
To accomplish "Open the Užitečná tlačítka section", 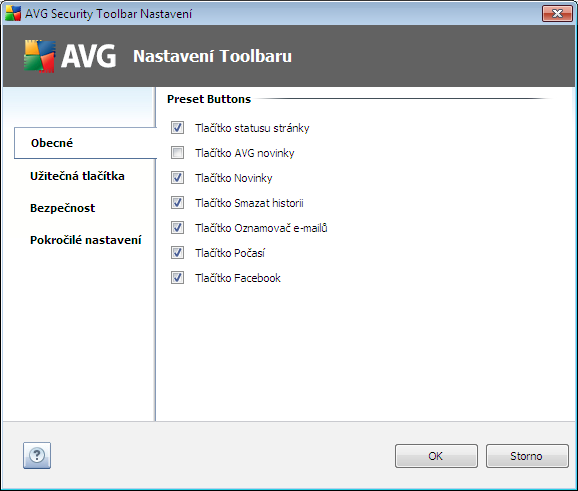I will pos(77,176).
